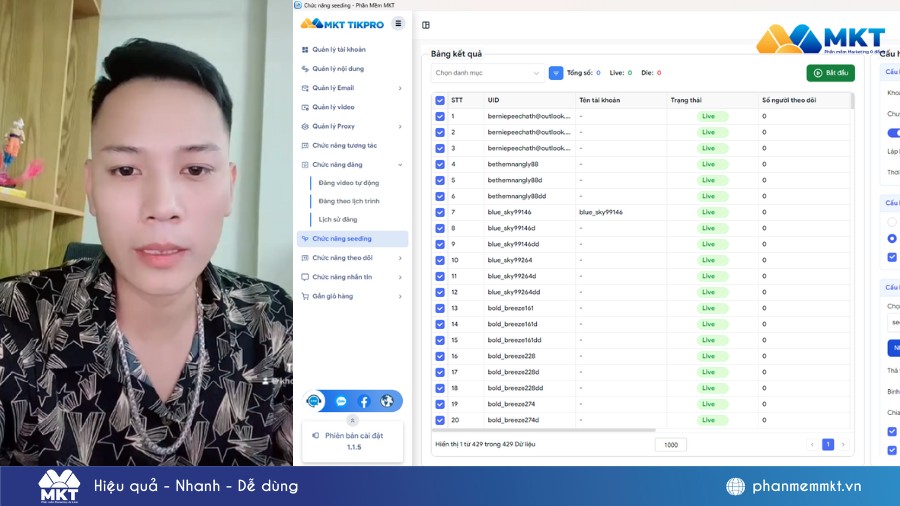Click the panel layout icon in header

click(426, 25)
